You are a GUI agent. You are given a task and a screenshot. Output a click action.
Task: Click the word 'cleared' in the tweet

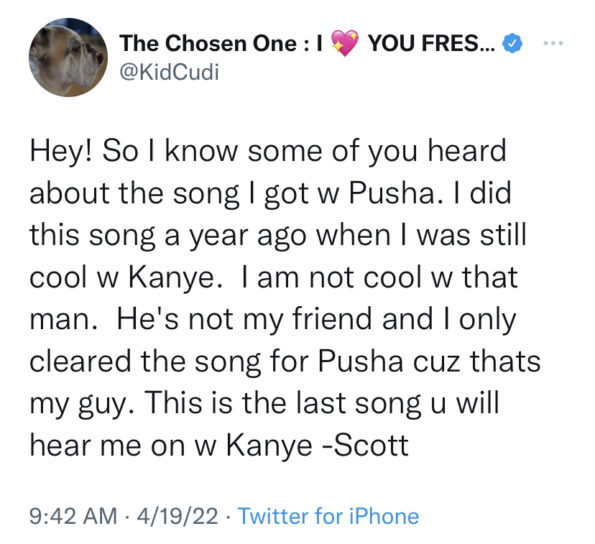tap(80, 361)
